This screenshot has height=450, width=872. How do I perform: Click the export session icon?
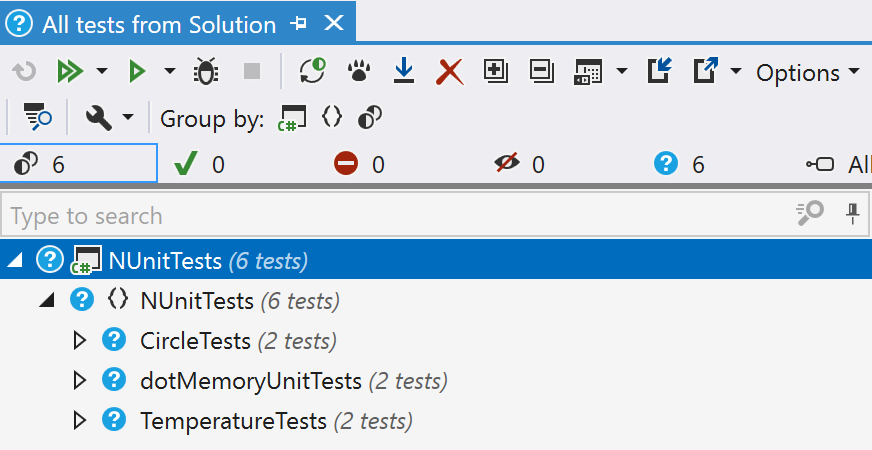pyautogui.click(x=705, y=72)
